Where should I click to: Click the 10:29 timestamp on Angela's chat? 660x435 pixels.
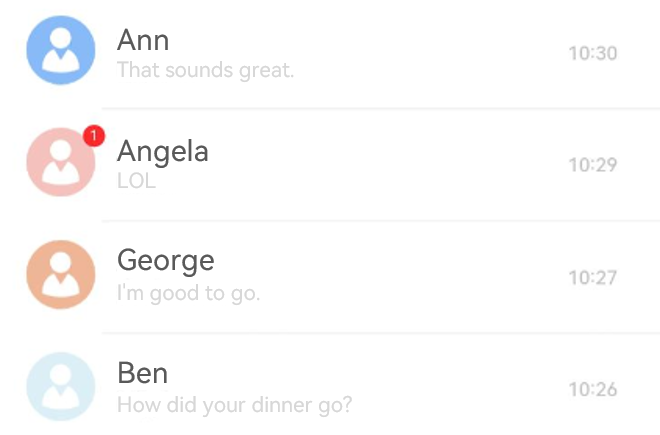coord(593,165)
